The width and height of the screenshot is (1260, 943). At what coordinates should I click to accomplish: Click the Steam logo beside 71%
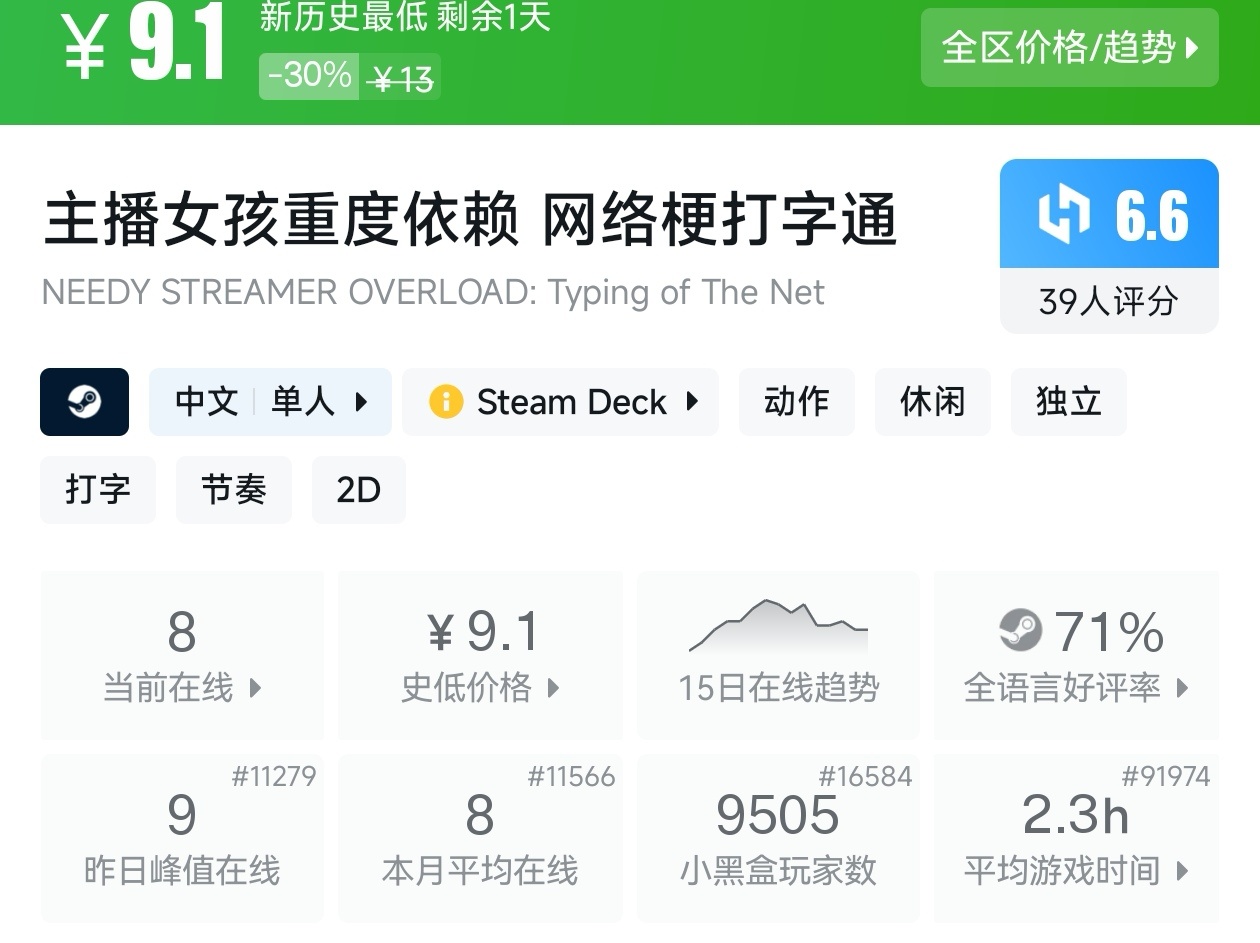(1020, 631)
